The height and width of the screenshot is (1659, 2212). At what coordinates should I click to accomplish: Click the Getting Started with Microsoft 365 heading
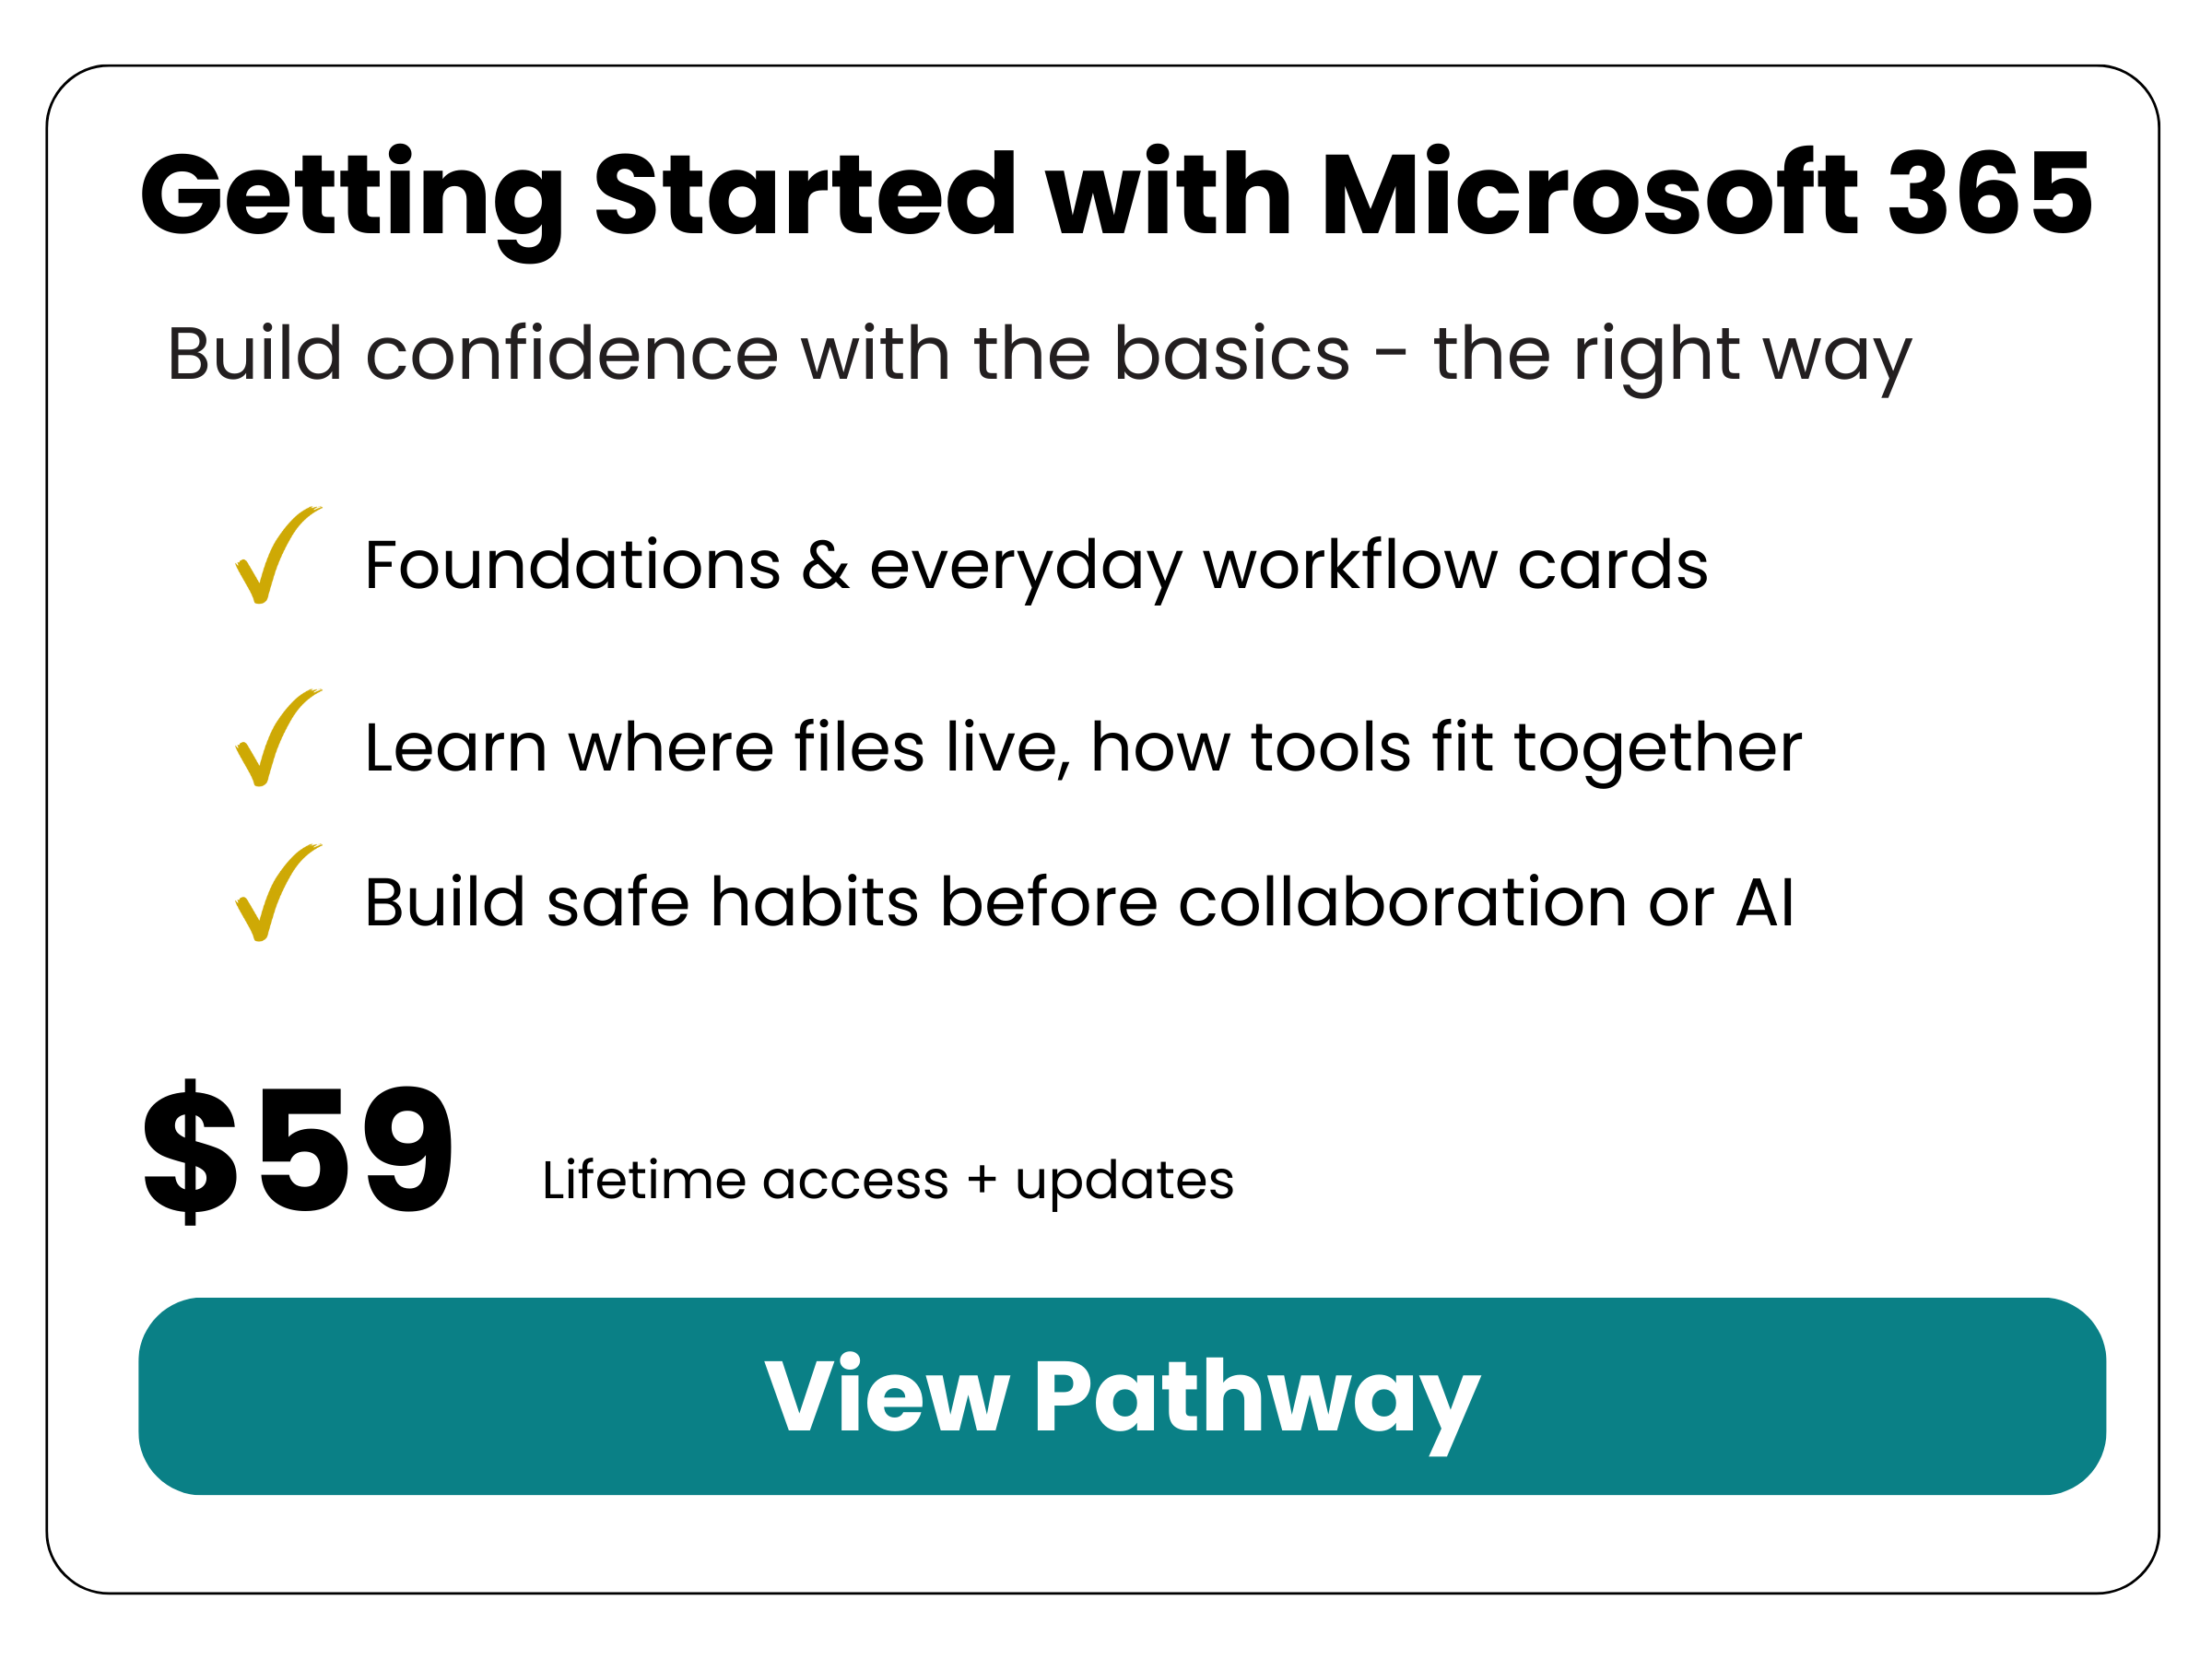click(1115, 194)
